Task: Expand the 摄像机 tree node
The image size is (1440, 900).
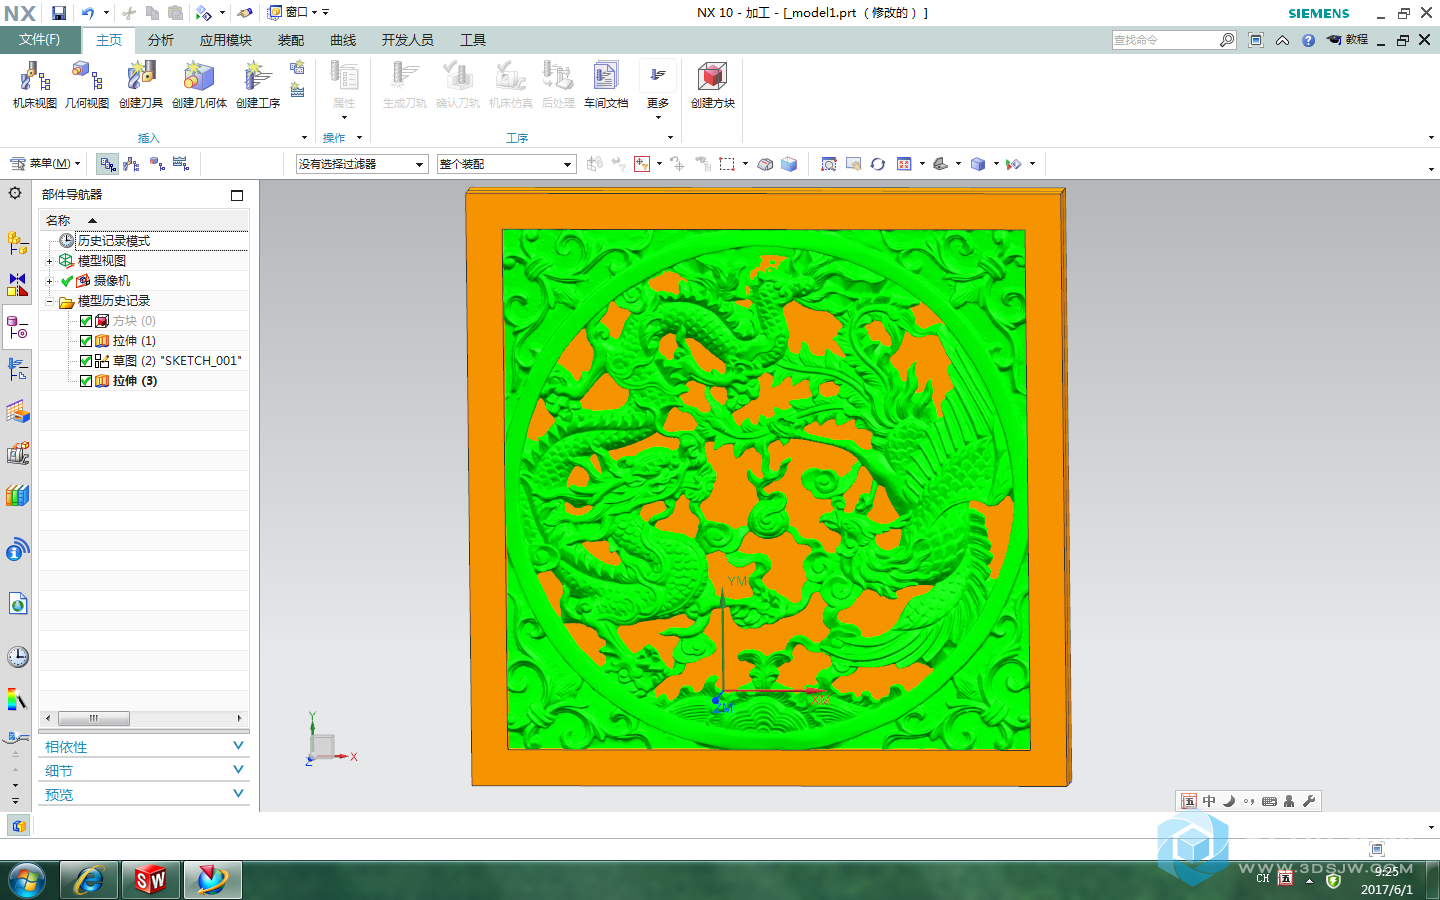Action: [49, 281]
